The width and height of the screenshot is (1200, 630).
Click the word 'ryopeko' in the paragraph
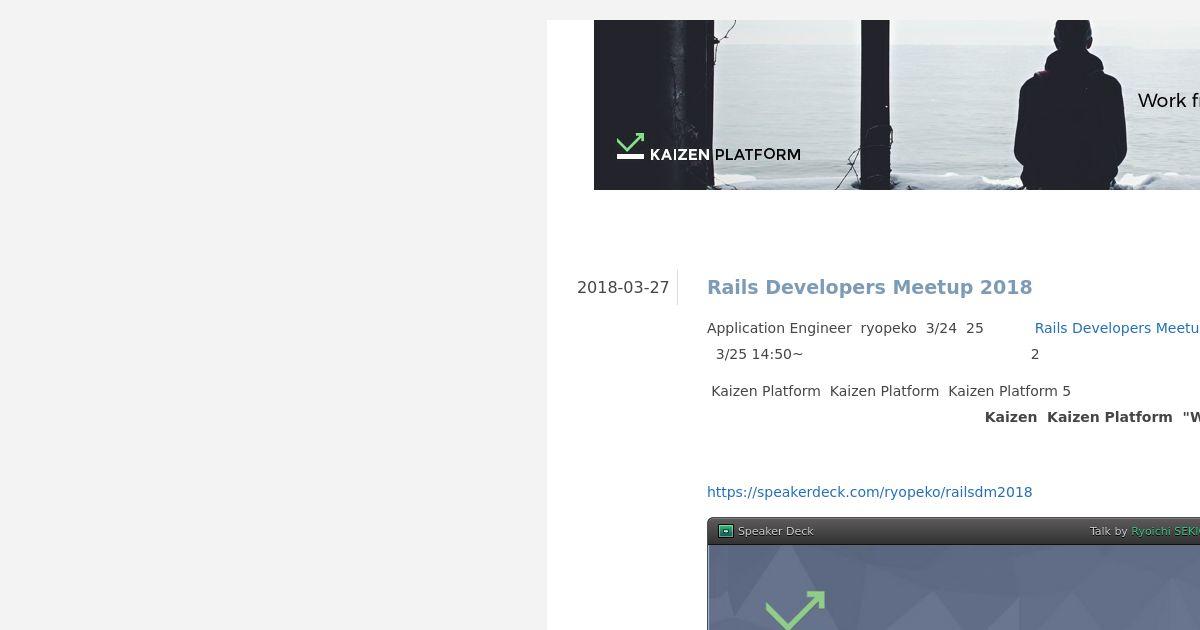pyautogui.click(x=888, y=328)
